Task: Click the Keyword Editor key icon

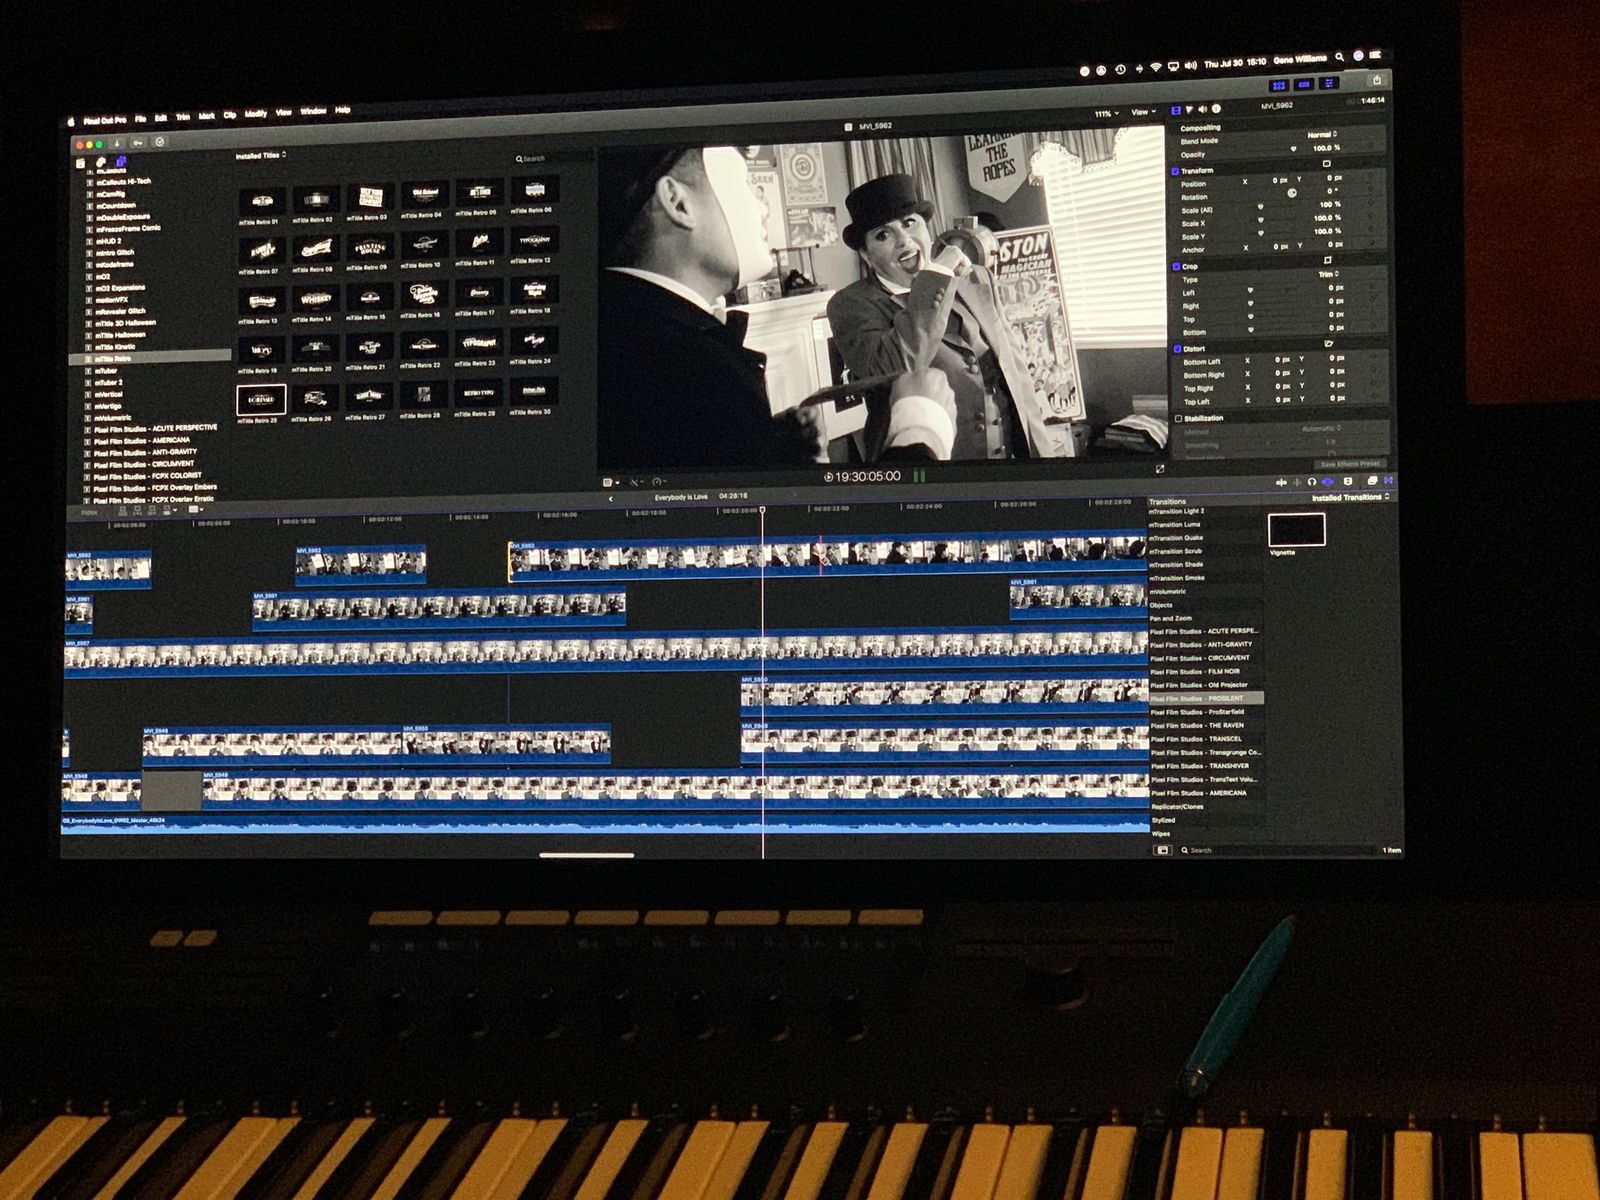Action: (138, 143)
